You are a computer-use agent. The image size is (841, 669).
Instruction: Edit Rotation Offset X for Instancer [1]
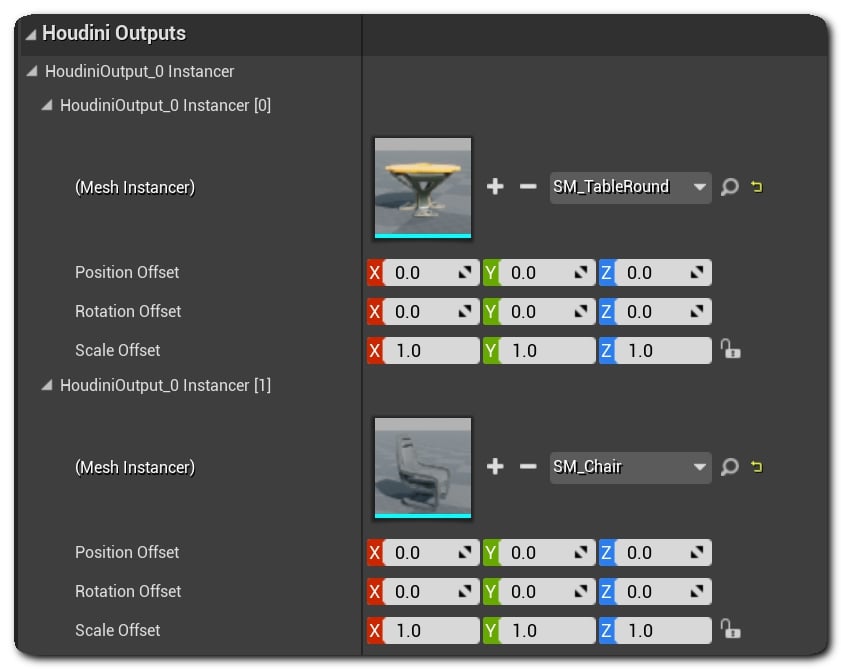point(431,592)
